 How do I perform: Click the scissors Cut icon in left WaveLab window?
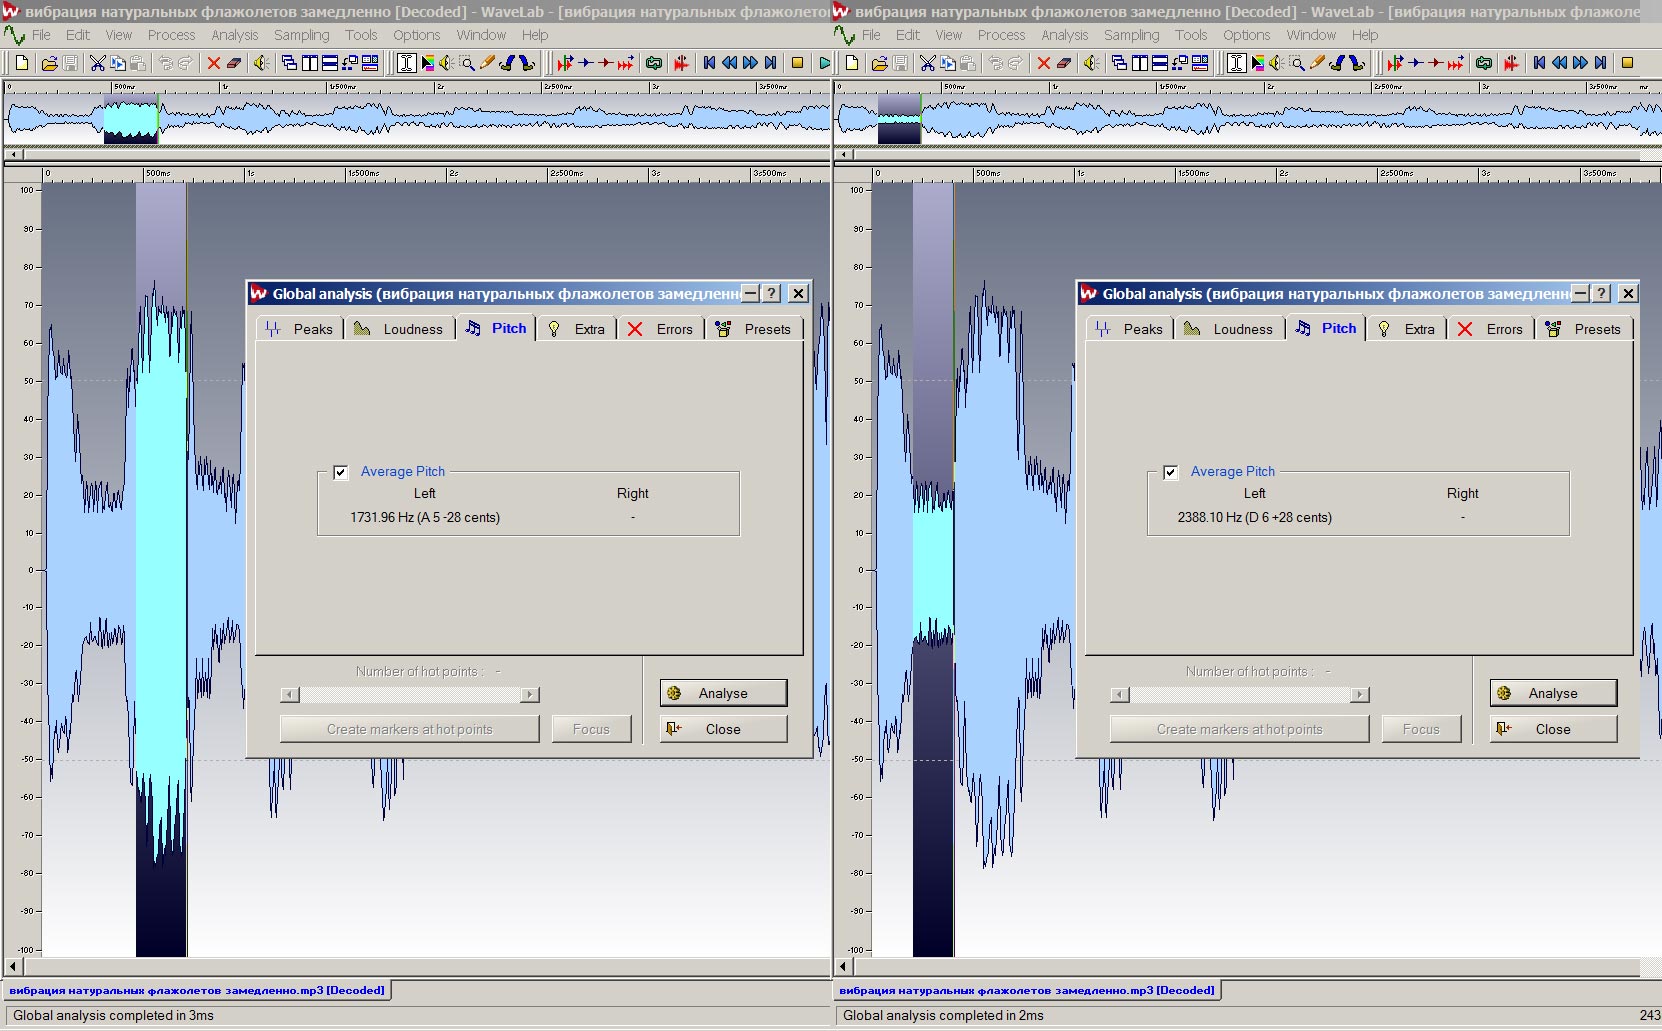[x=97, y=63]
